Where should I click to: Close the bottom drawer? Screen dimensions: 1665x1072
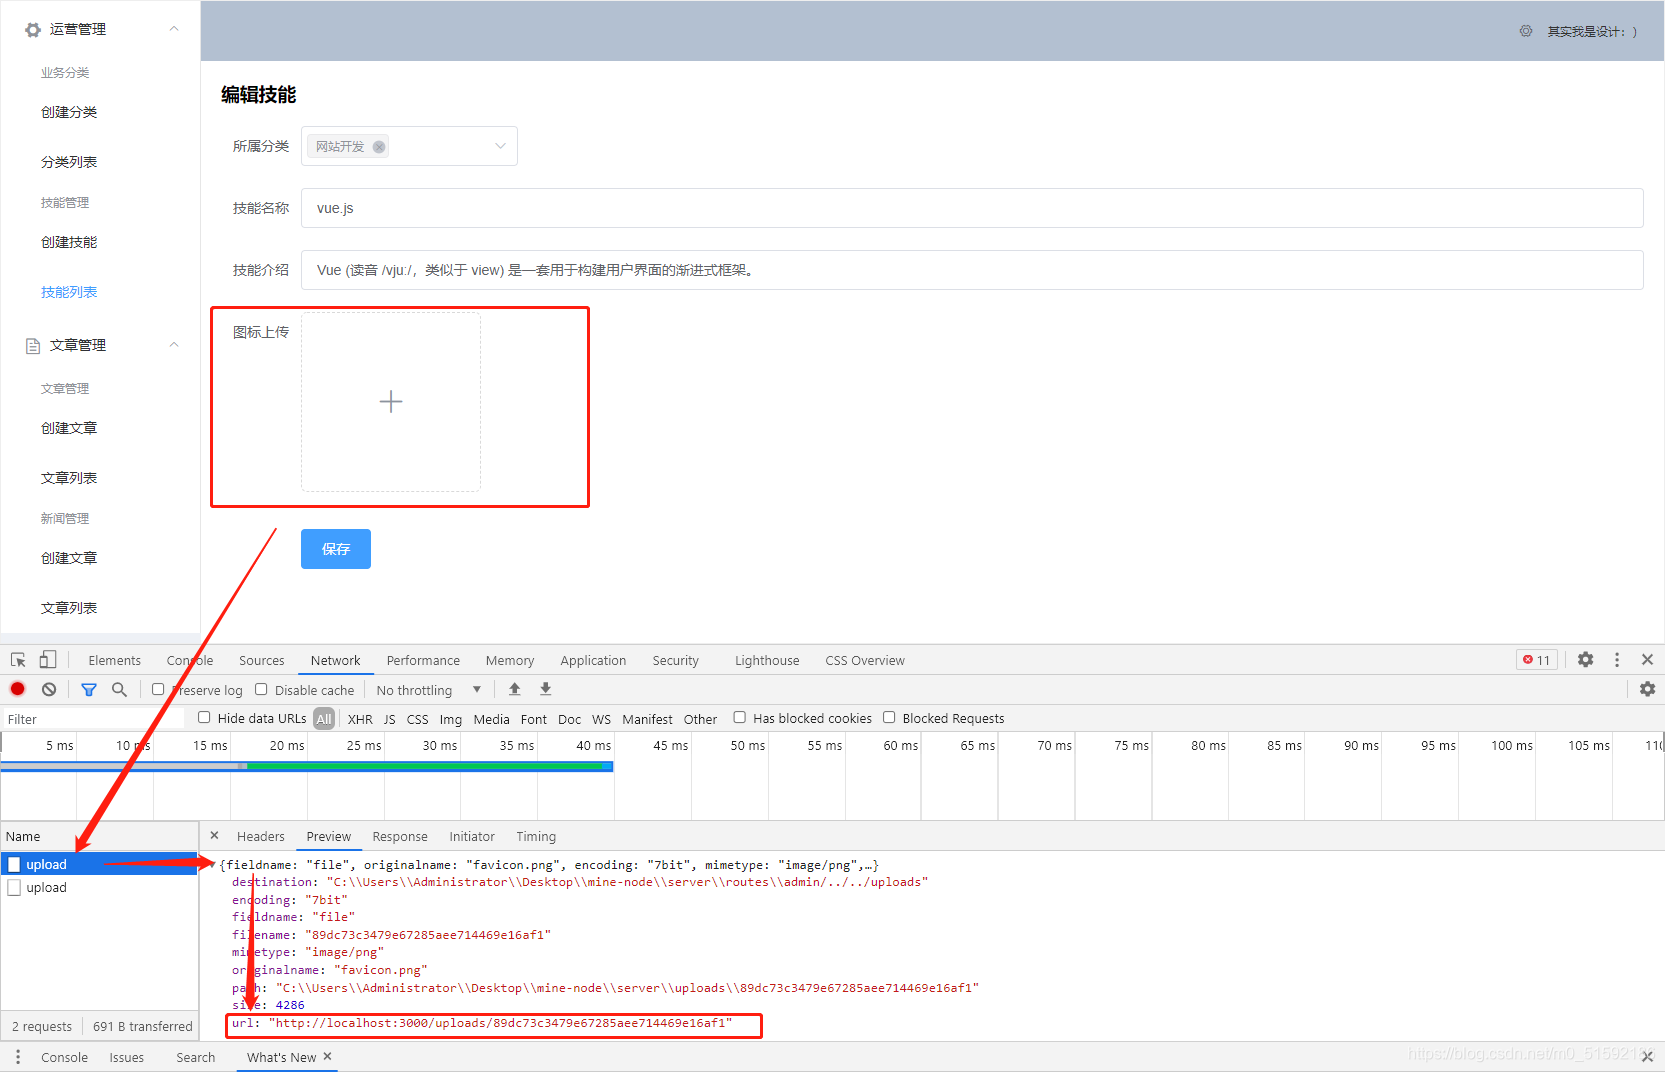[x=1647, y=1057]
